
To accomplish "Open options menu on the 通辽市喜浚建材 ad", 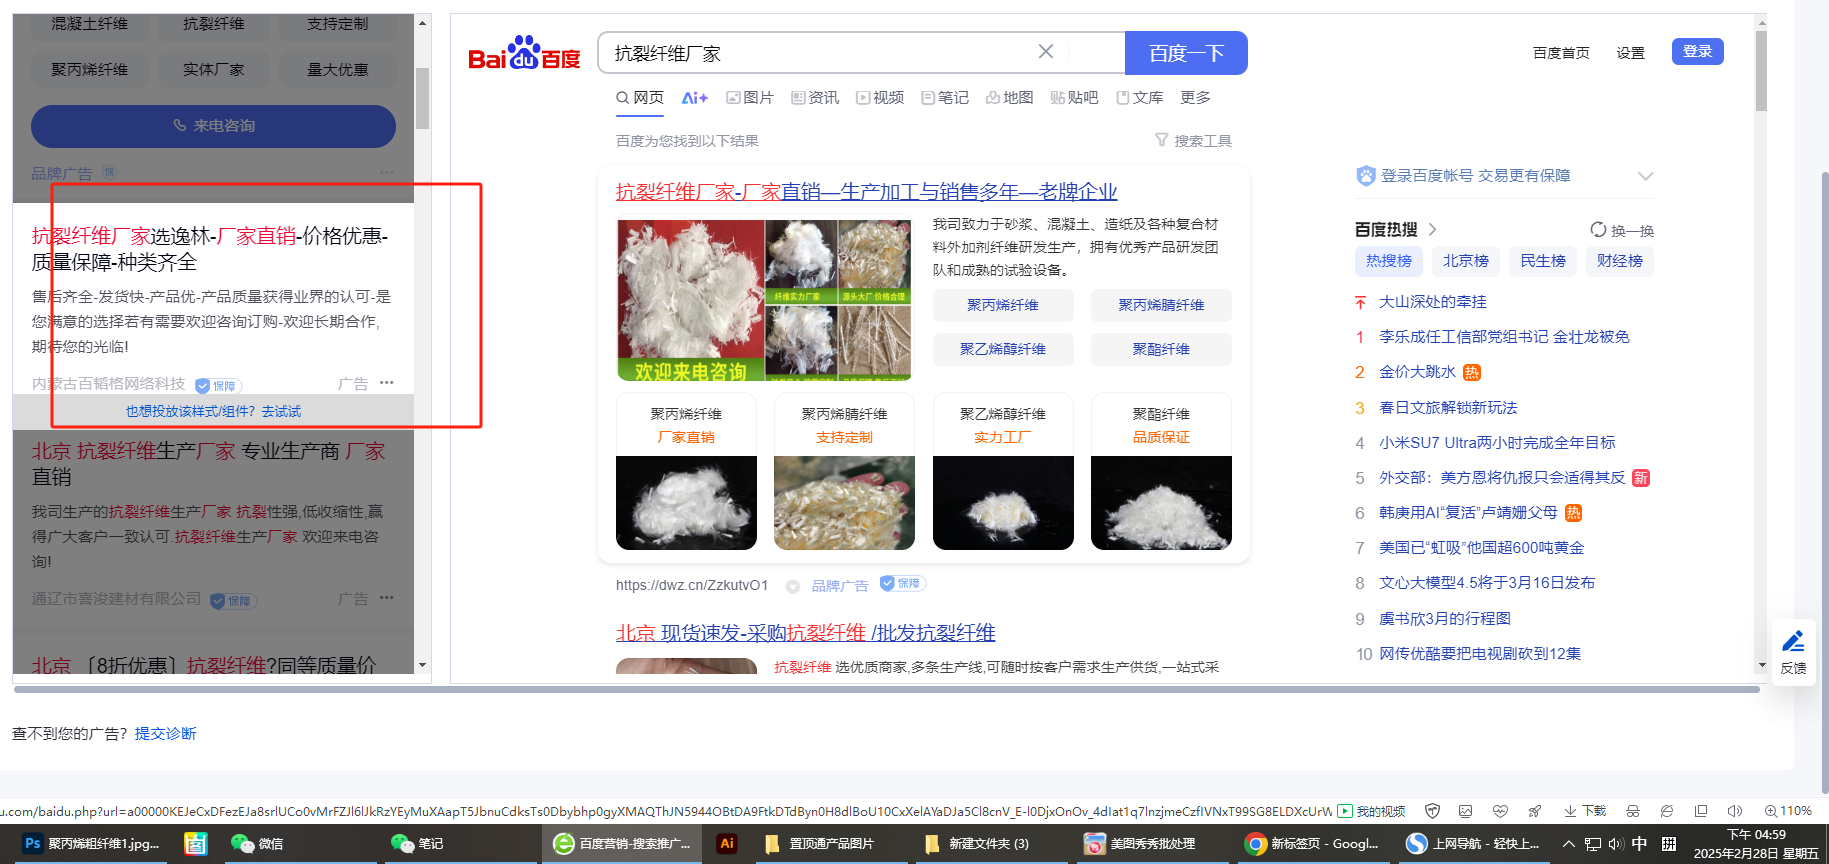I will tap(387, 598).
